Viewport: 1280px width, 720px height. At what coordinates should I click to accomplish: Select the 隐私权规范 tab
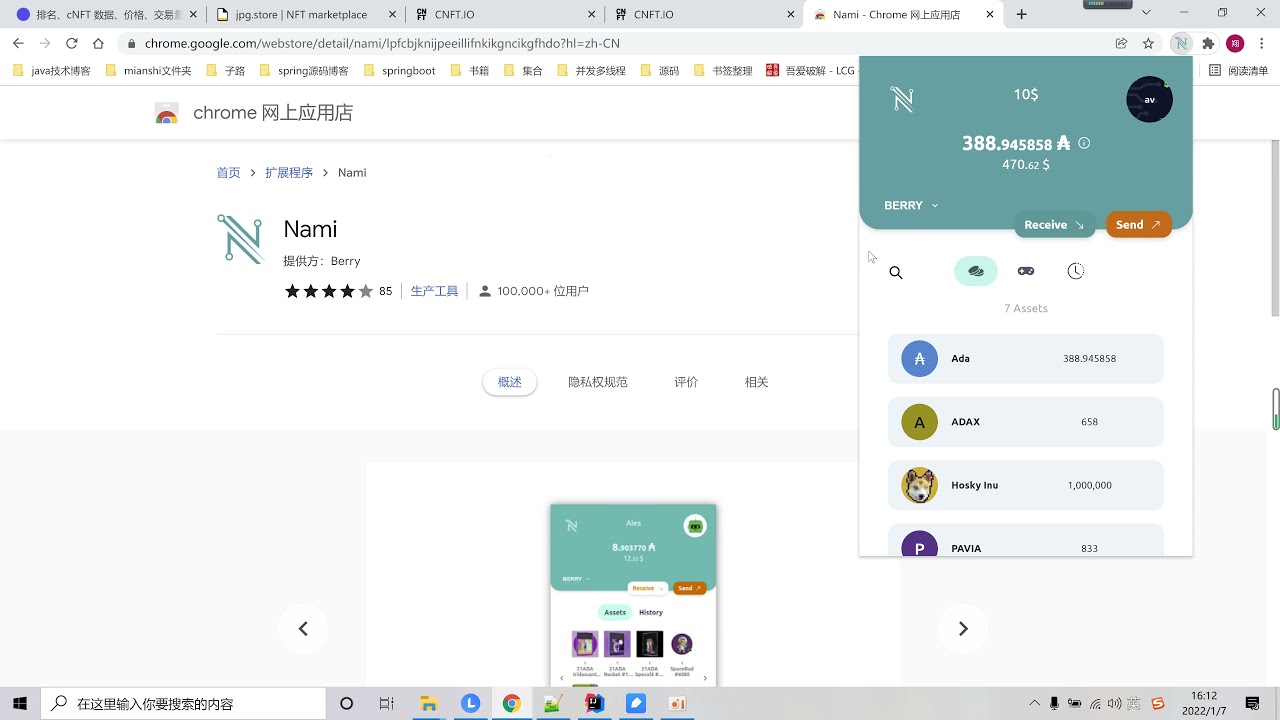pyautogui.click(x=598, y=382)
